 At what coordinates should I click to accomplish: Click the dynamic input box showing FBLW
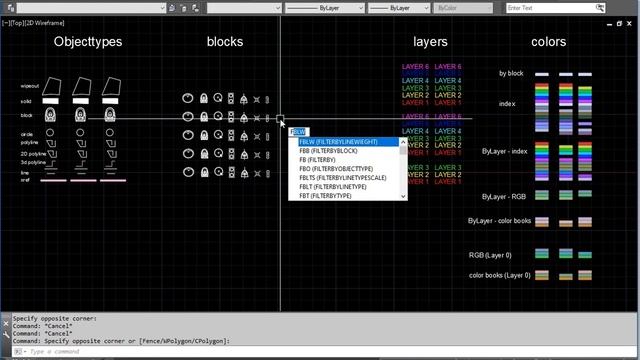pos(299,132)
